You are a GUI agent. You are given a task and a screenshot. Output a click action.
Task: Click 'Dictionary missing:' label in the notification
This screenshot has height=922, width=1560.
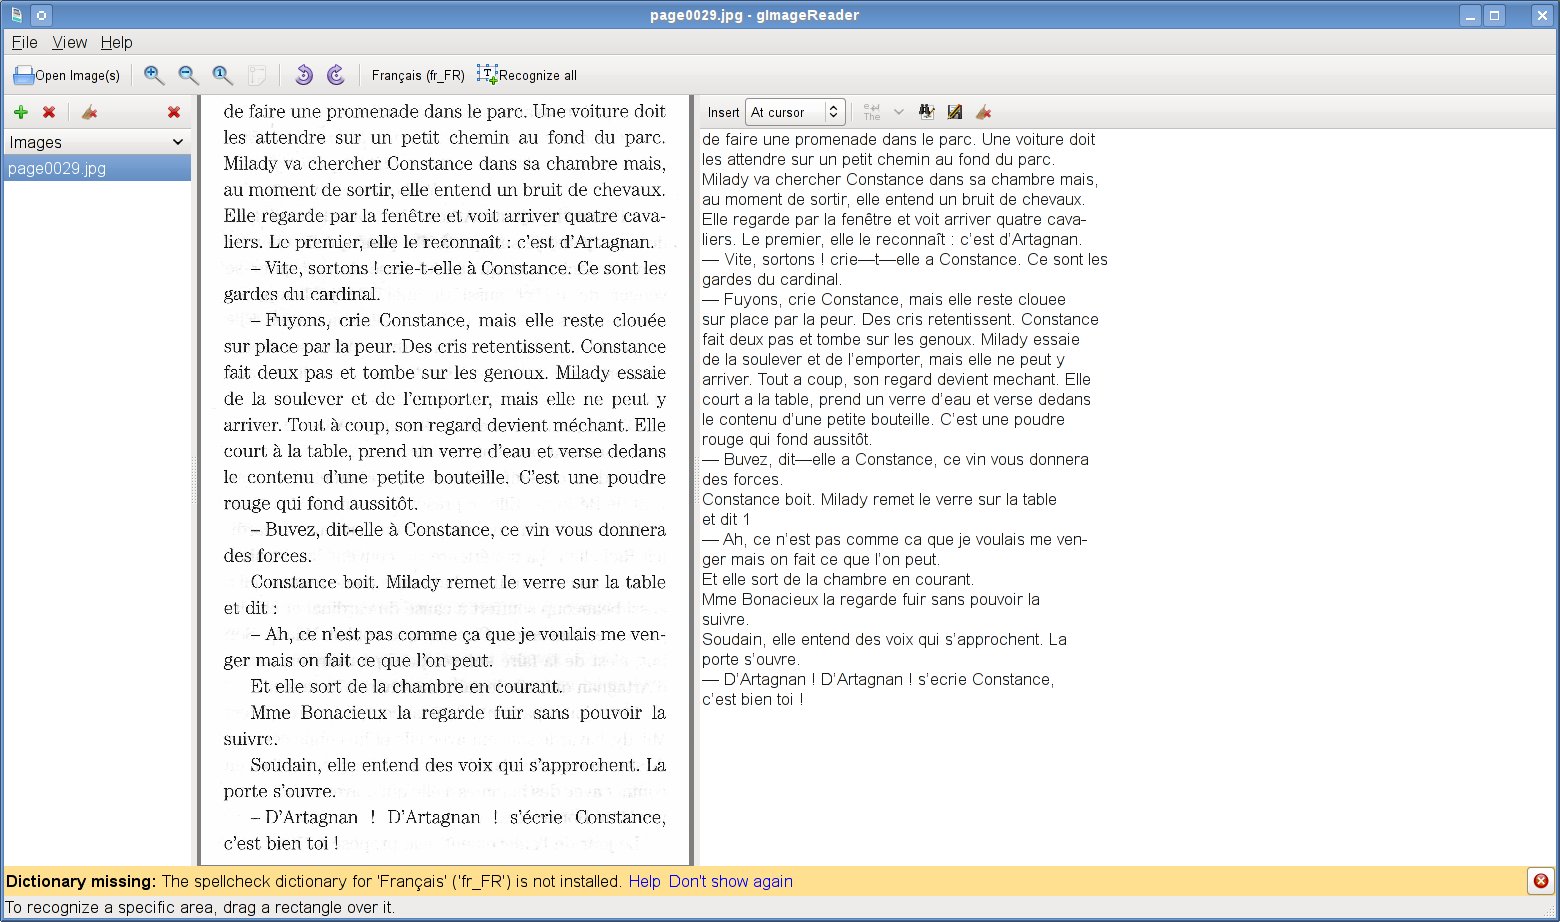(x=81, y=881)
